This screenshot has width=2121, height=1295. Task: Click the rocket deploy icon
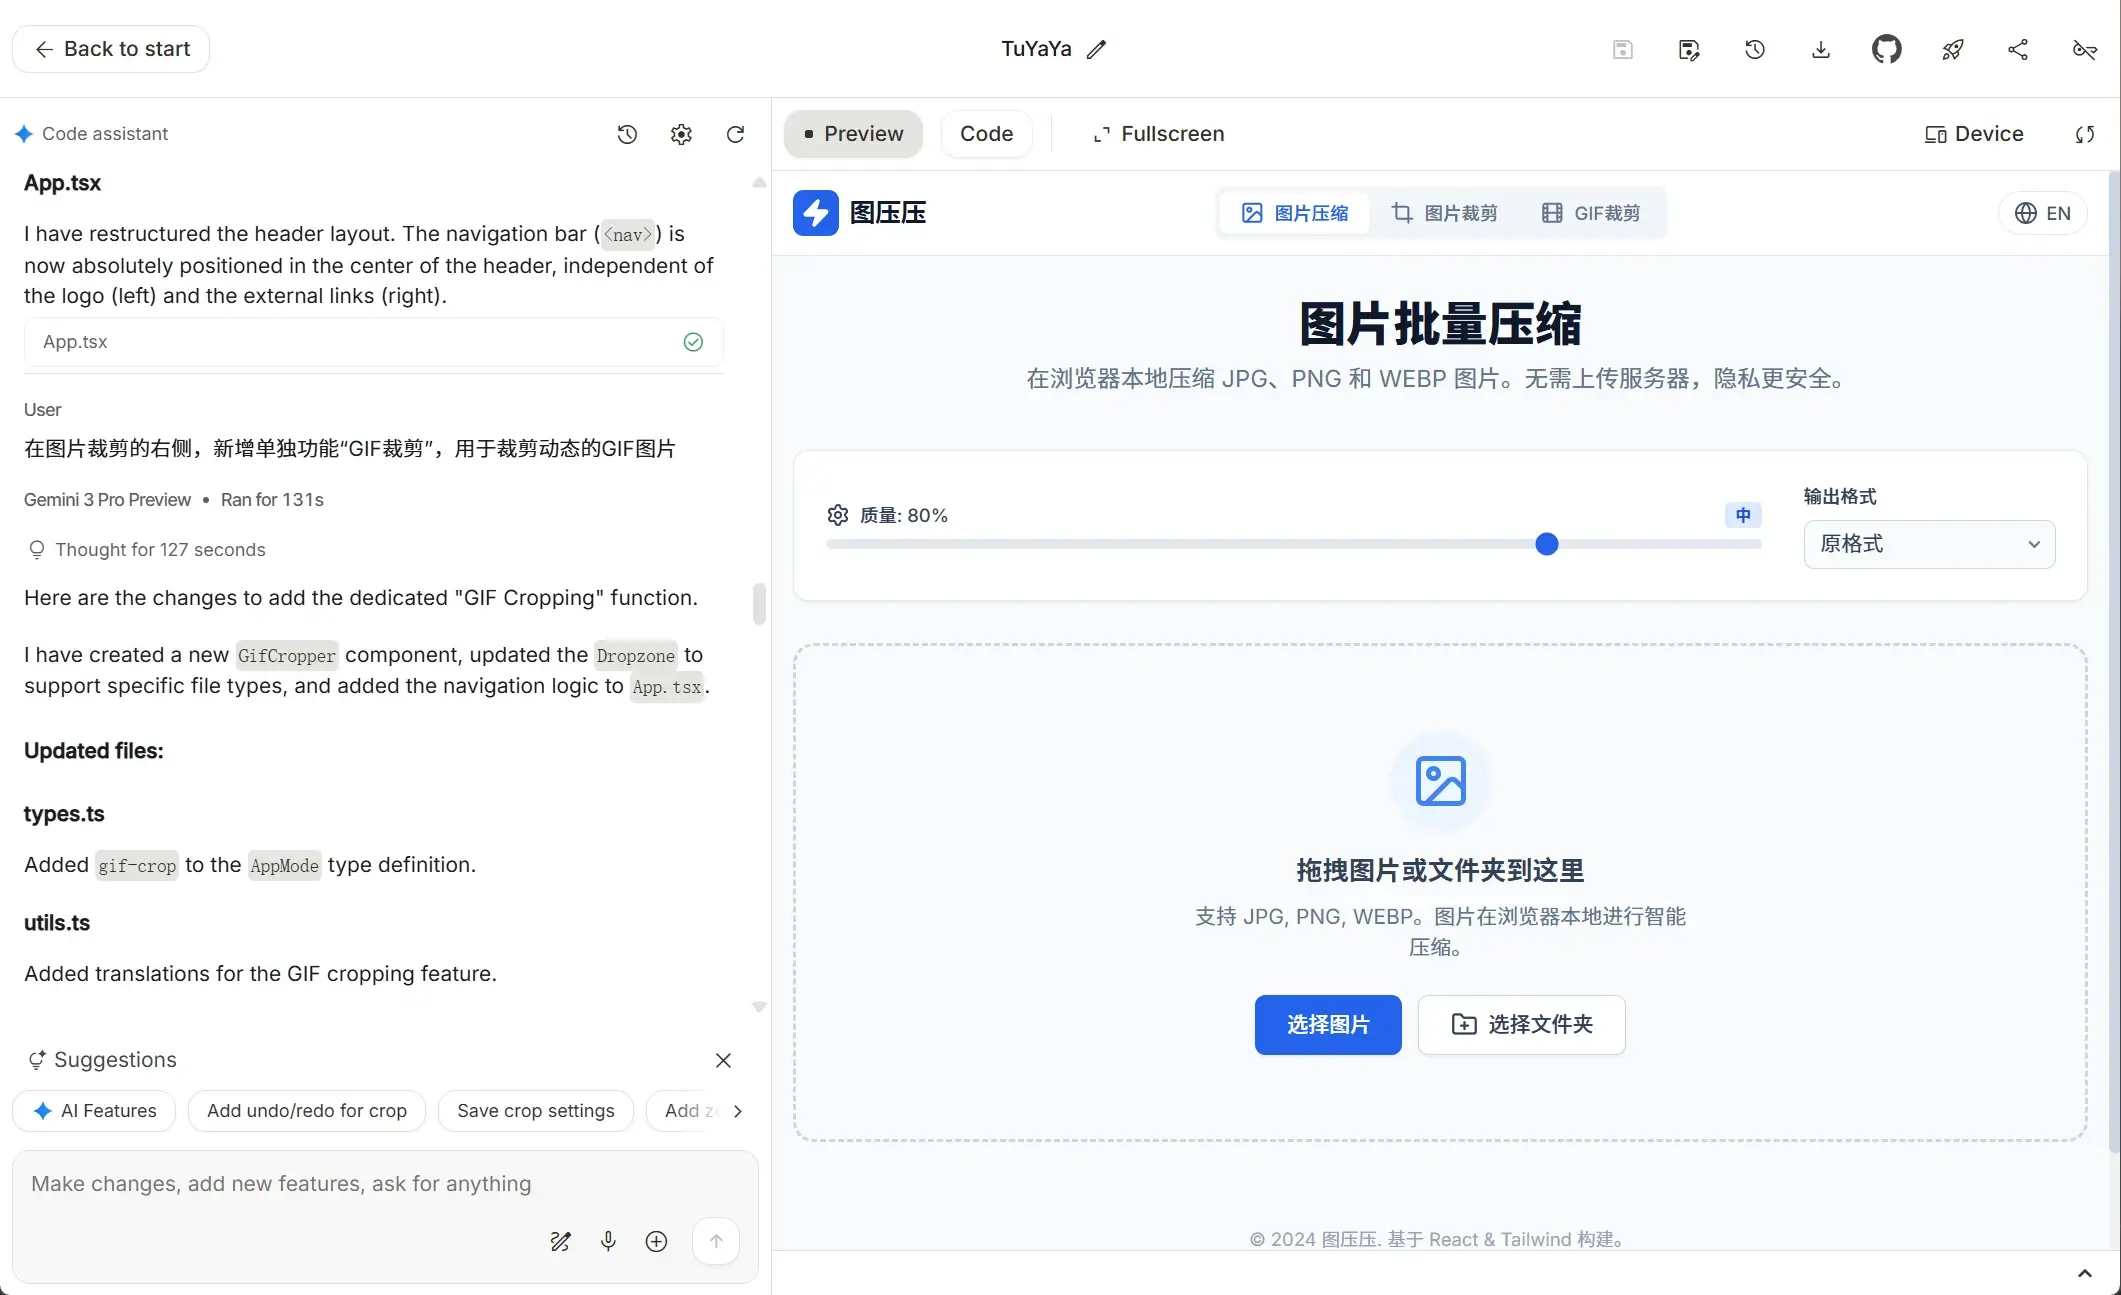click(x=1952, y=49)
